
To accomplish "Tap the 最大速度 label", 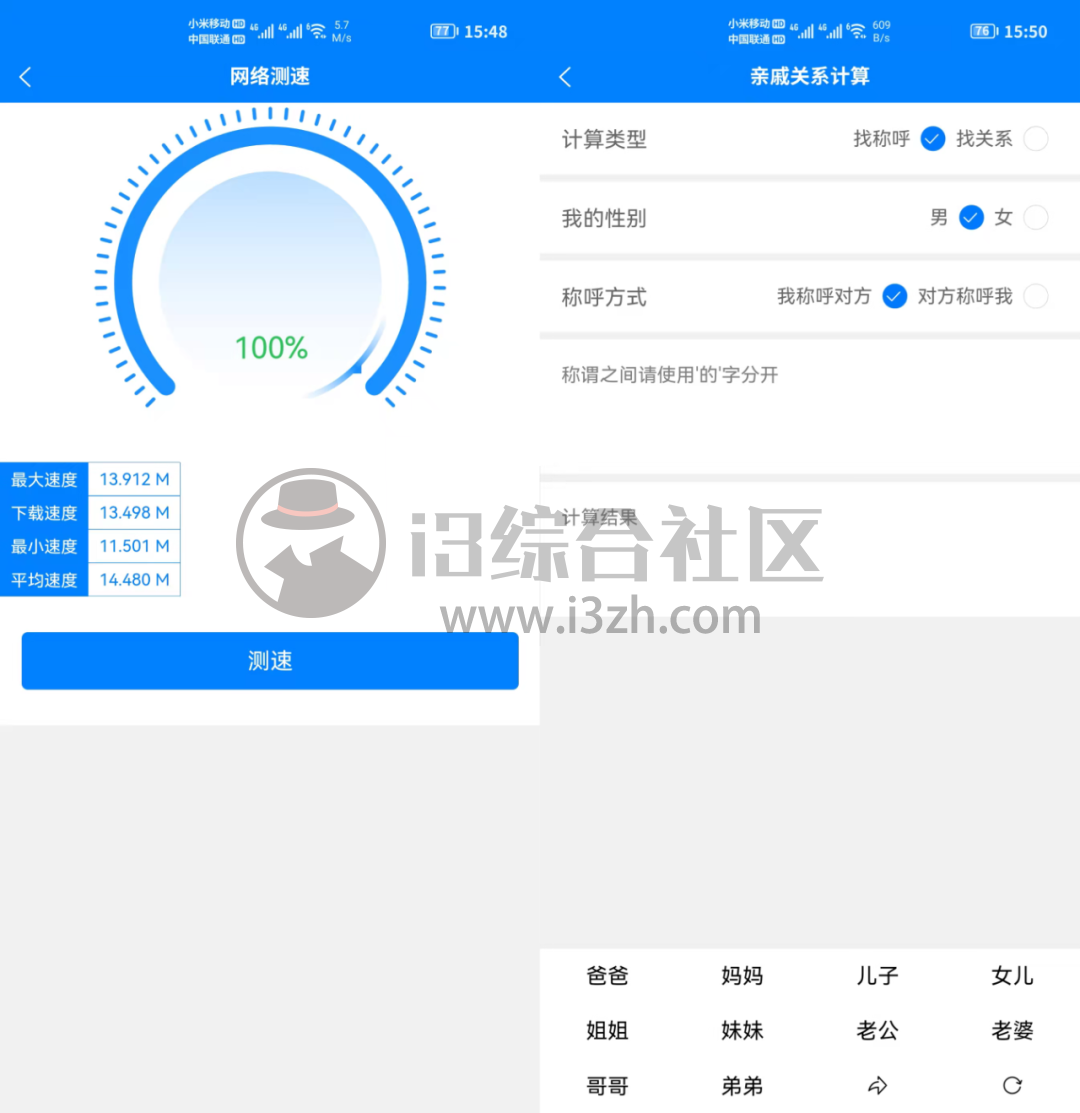I will [44, 479].
